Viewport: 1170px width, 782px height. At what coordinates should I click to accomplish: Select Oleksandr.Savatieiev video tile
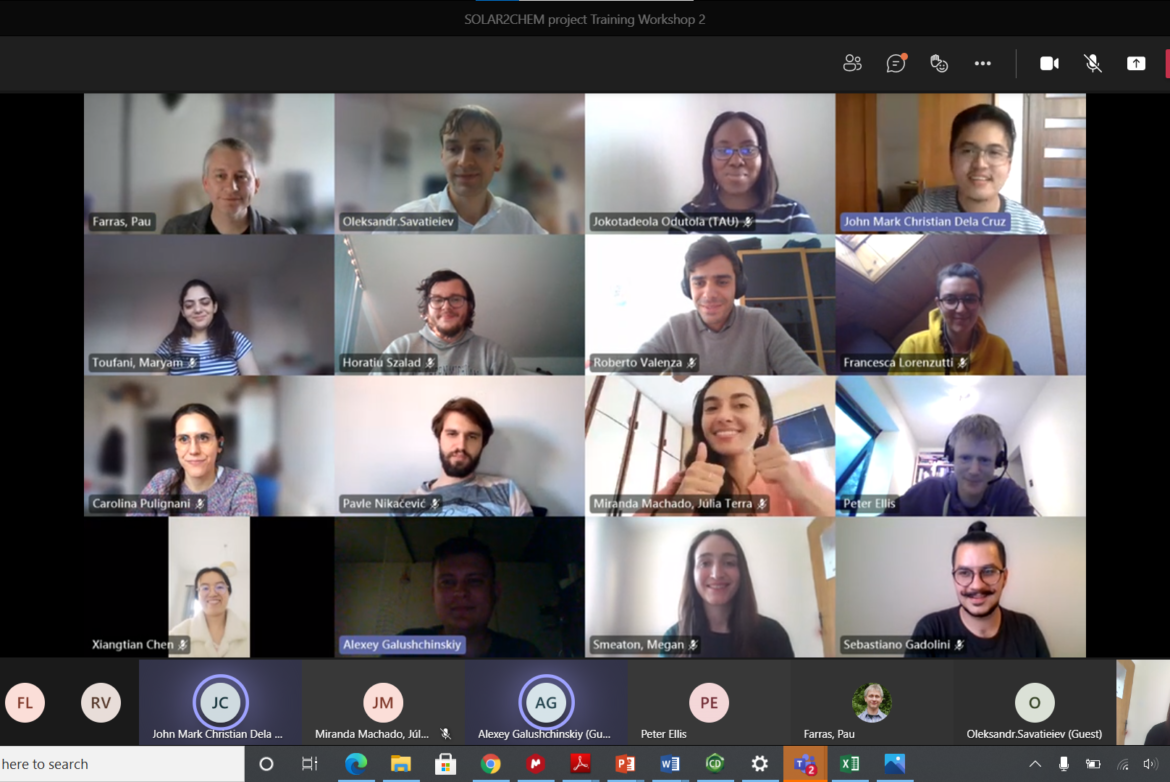pos(460,163)
